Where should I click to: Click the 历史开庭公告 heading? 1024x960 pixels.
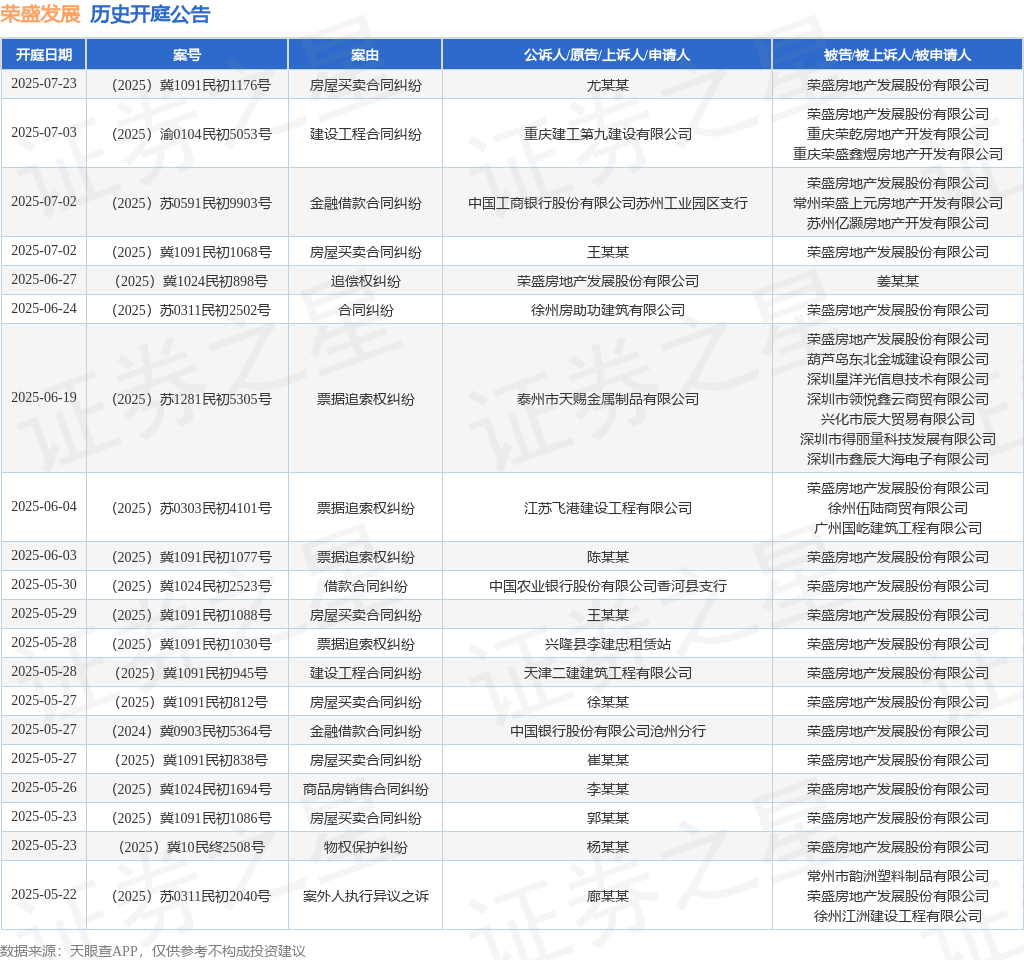pos(150,14)
